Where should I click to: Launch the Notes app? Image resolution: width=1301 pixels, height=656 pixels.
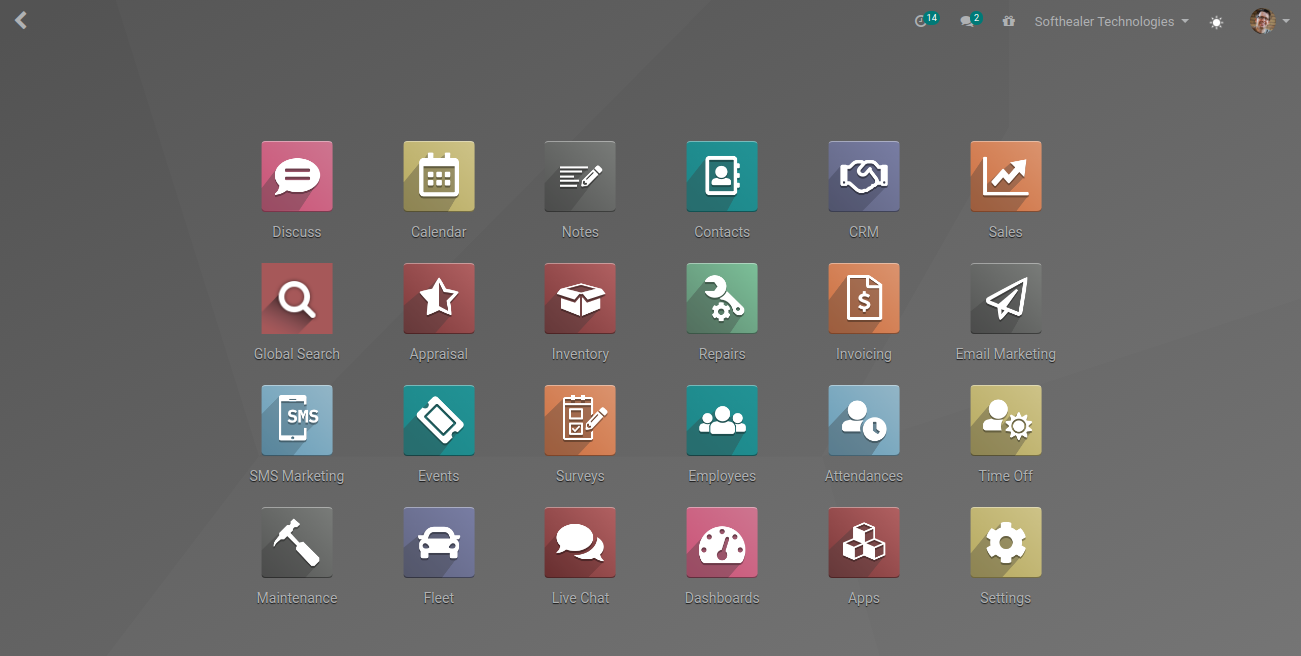point(580,176)
